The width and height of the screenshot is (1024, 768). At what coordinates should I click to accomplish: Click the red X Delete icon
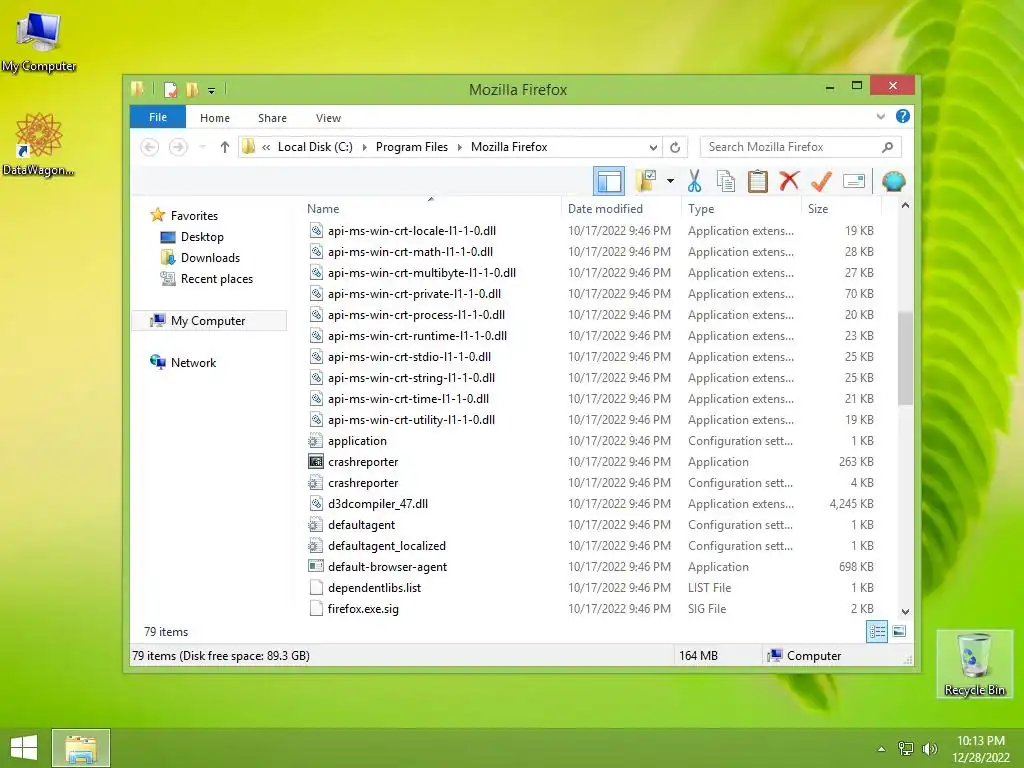[789, 181]
